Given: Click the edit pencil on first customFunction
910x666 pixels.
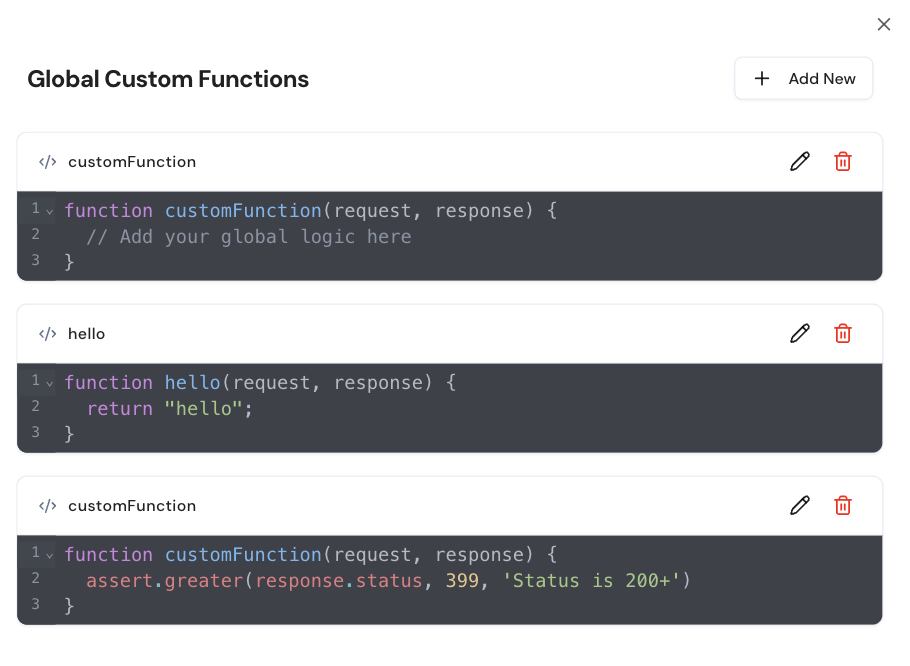Looking at the screenshot, I should coord(799,161).
